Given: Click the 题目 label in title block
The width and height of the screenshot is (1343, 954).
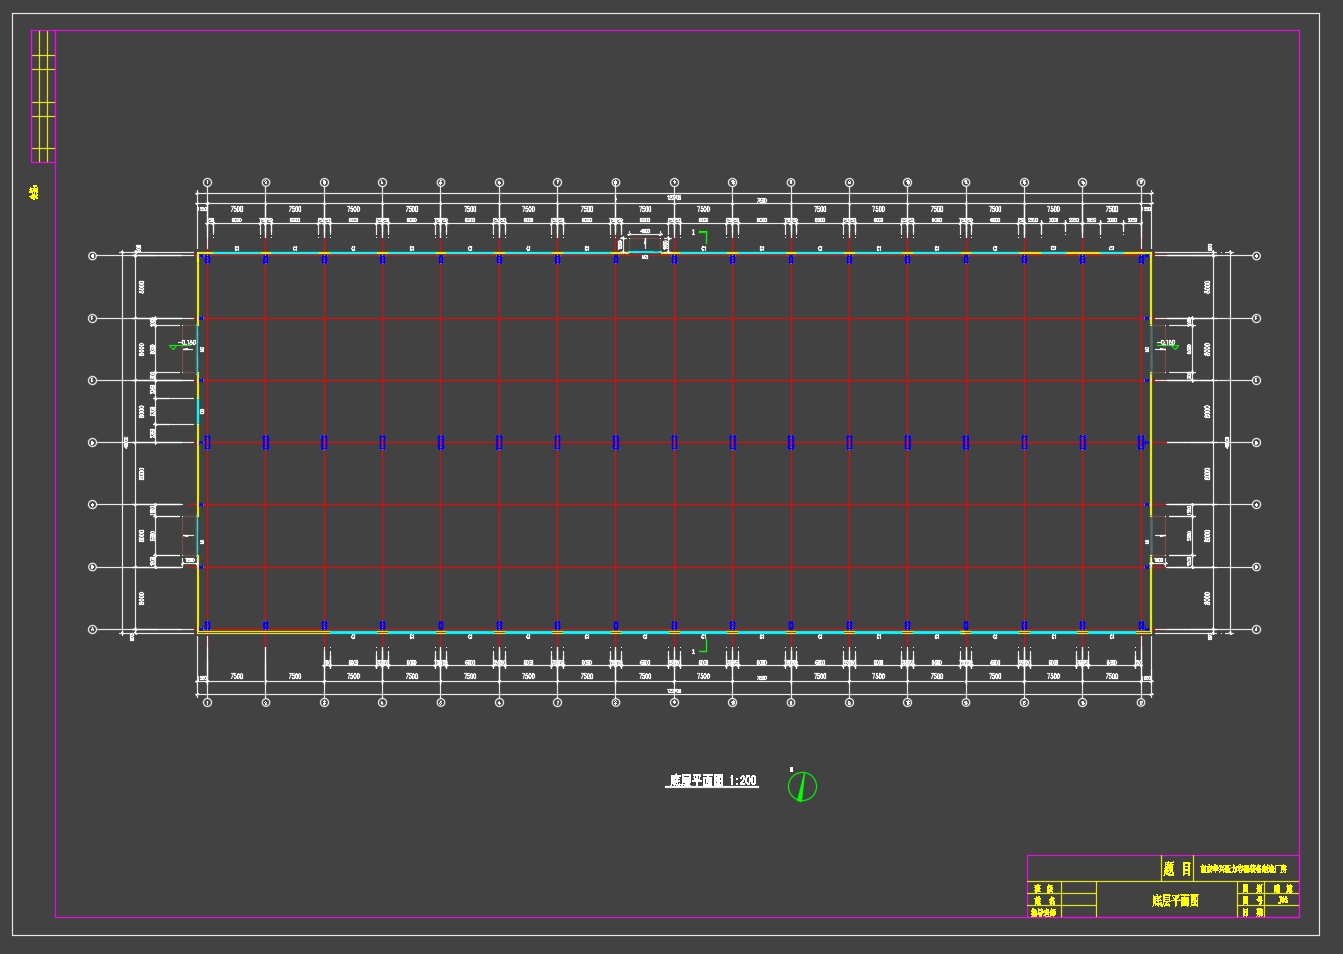Looking at the screenshot, I should [1176, 869].
